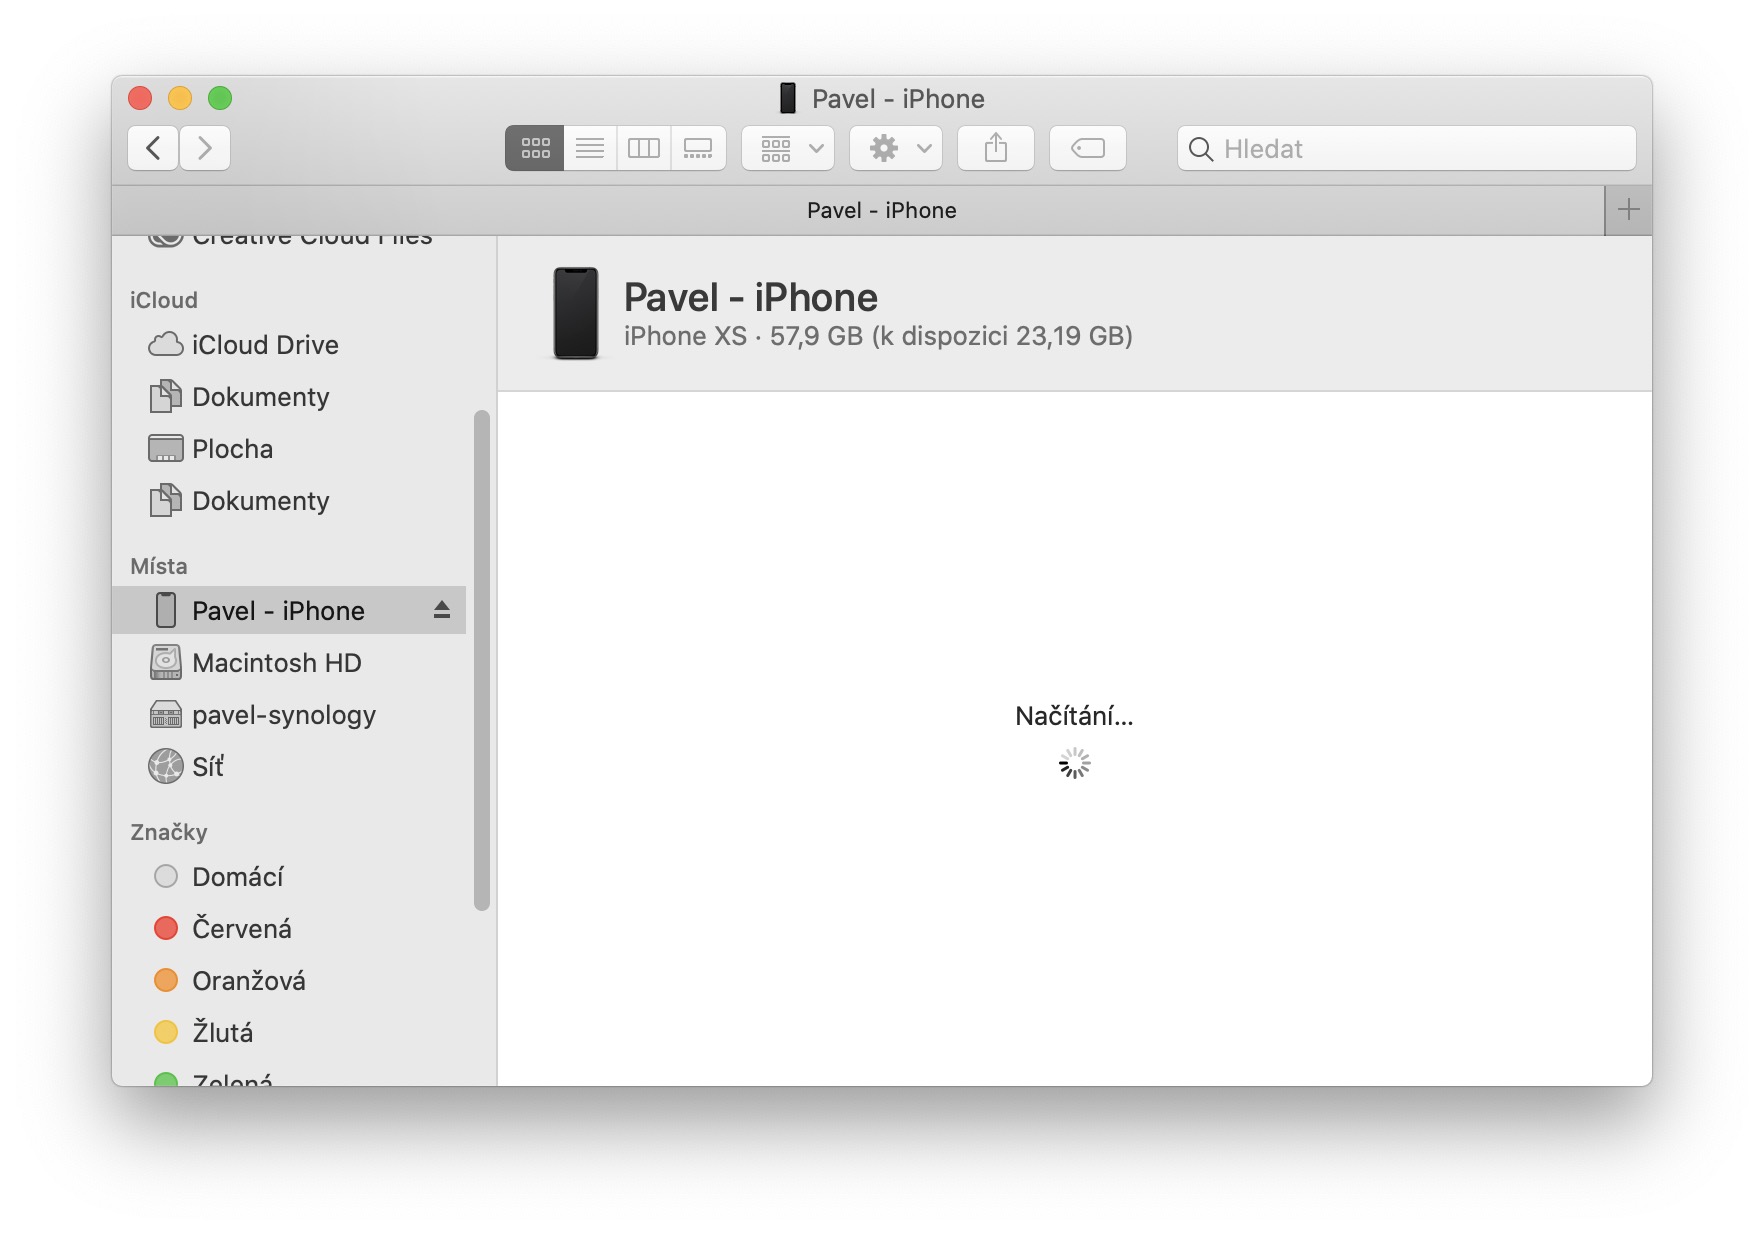Click the Načítání… loading text
1764x1234 pixels.
(x=1074, y=716)
